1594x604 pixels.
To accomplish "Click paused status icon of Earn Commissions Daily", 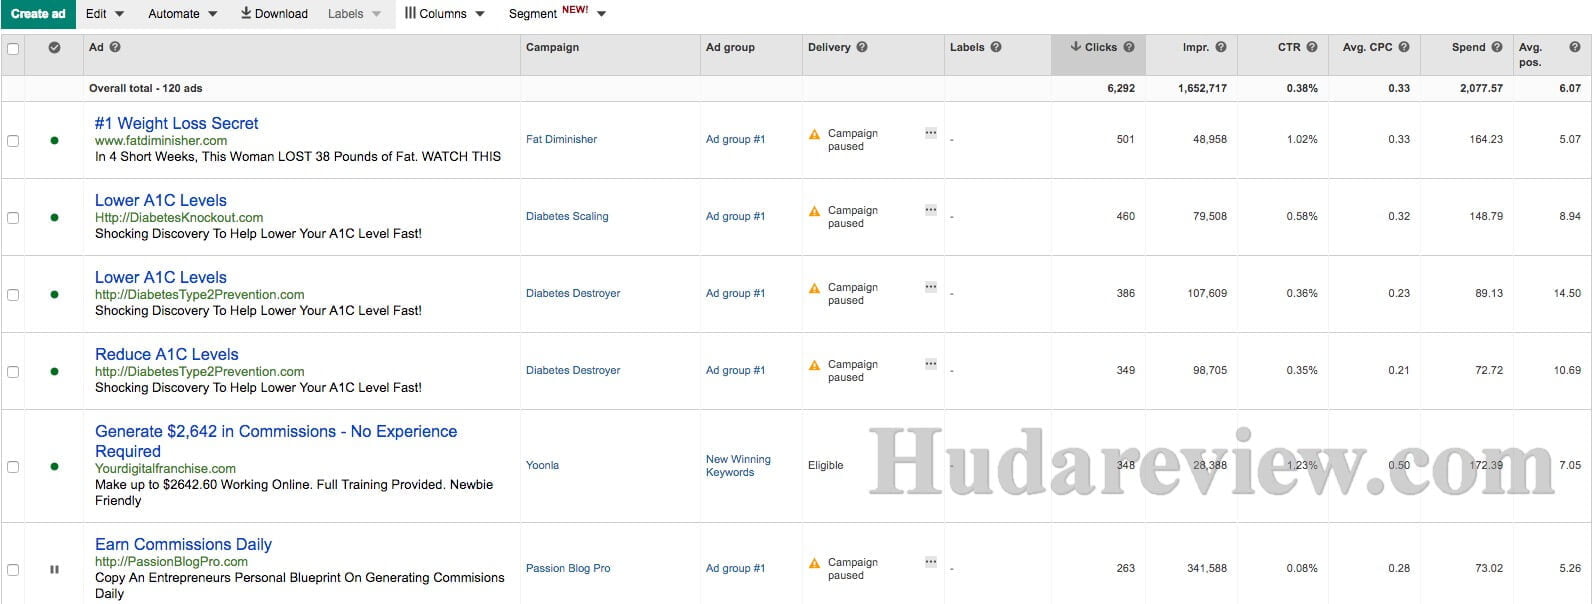I will coord(54,570).
